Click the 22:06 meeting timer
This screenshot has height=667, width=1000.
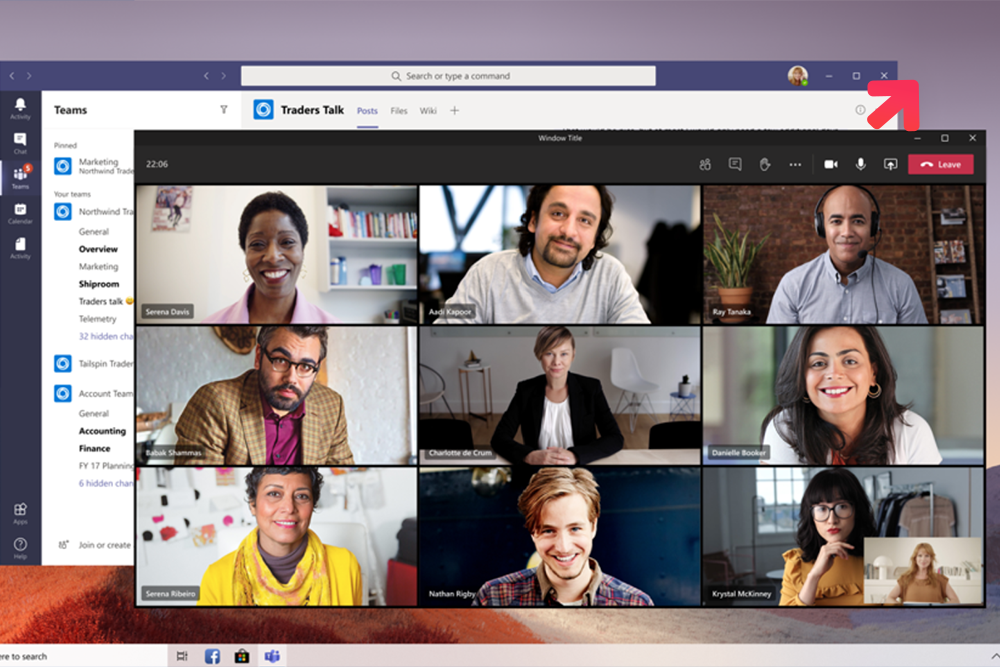157,164
